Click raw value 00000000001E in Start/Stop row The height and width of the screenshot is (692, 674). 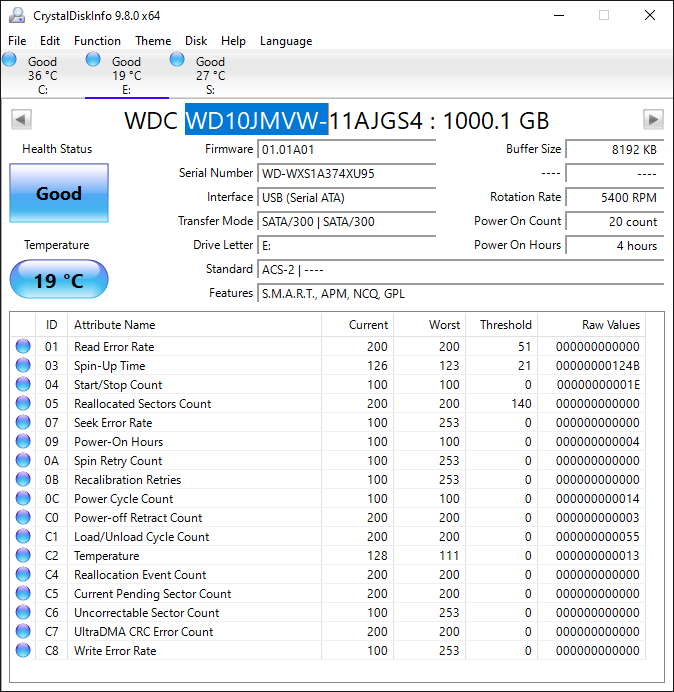click(x=598, y=385)
